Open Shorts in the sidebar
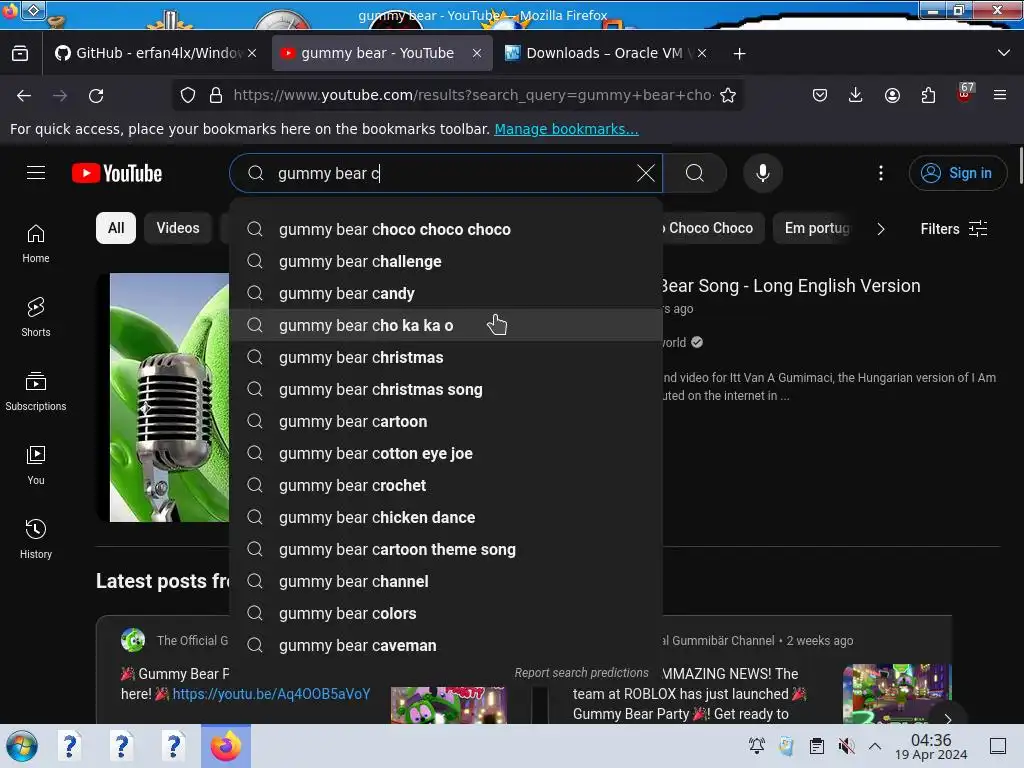 coord(36,317)
